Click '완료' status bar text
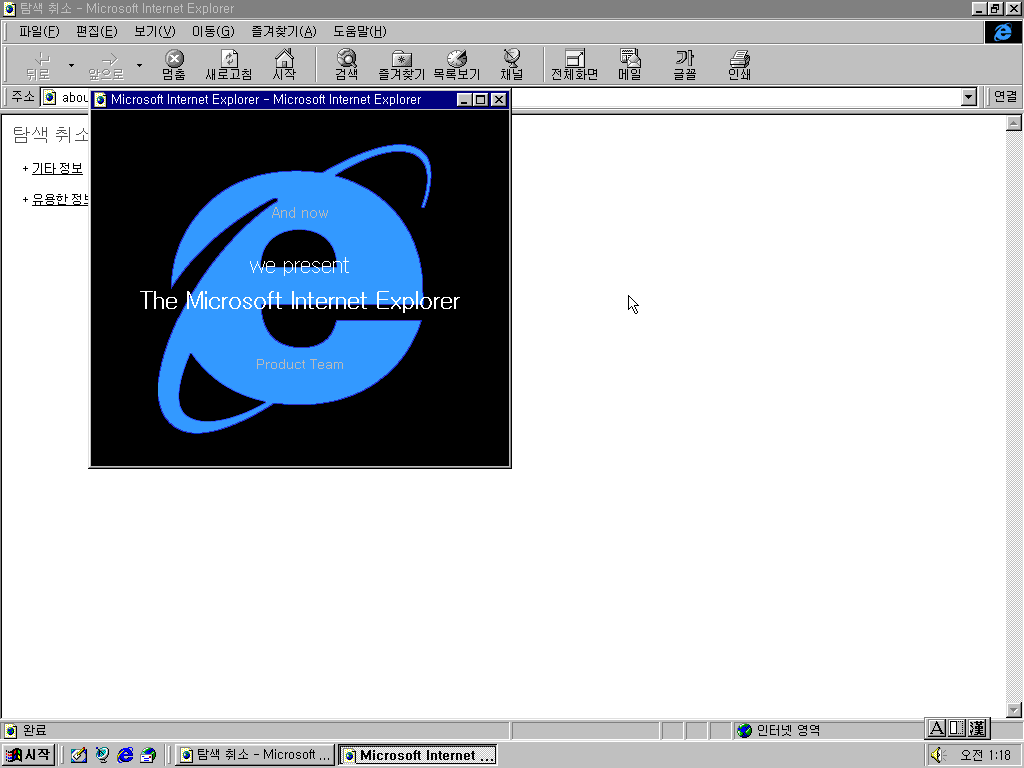Viewport: 1024px width, 768px height. pyautogui.click(x=35, y=730)
